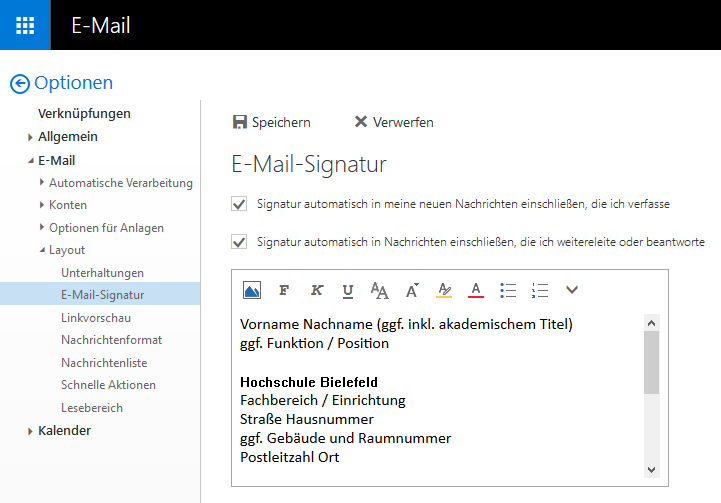The height and width of the screenshot is (503, 721).
Task: Select the Layout label
Action: [x=67, y=250]
